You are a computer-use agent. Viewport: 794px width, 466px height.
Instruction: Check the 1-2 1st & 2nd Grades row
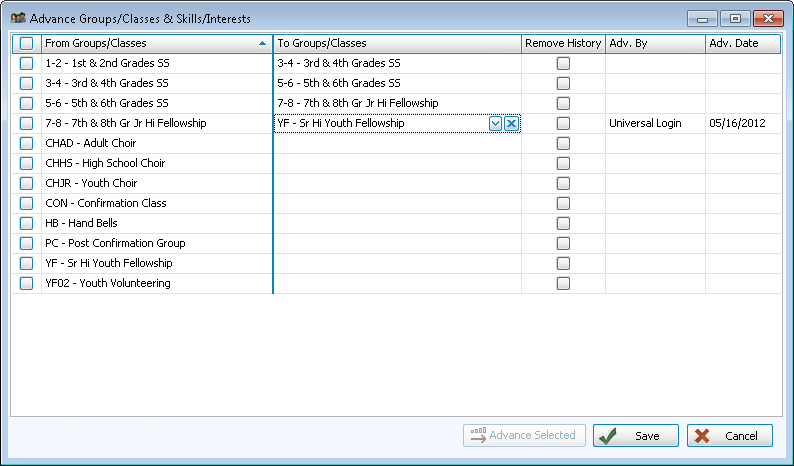[x=26, y=63]
